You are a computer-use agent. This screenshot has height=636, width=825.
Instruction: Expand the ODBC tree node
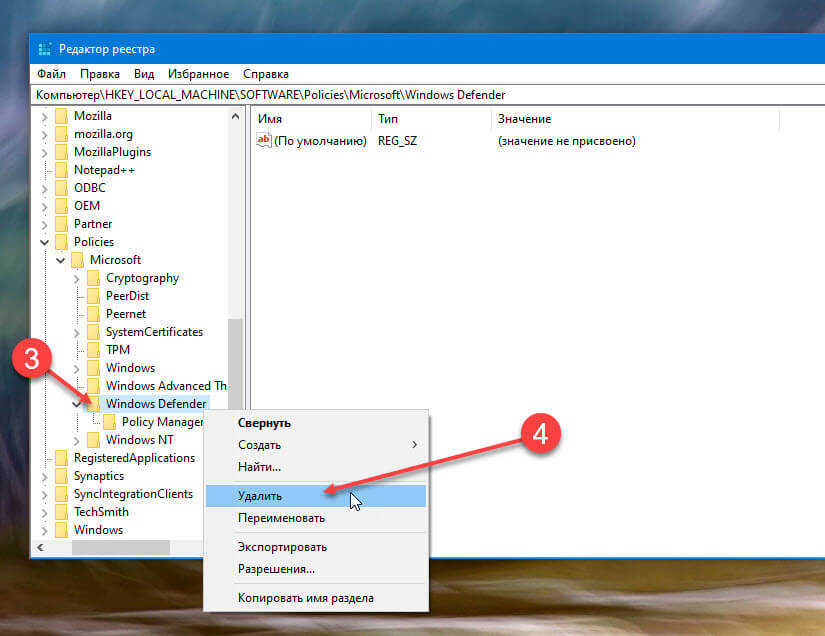[x=44, y=188]
